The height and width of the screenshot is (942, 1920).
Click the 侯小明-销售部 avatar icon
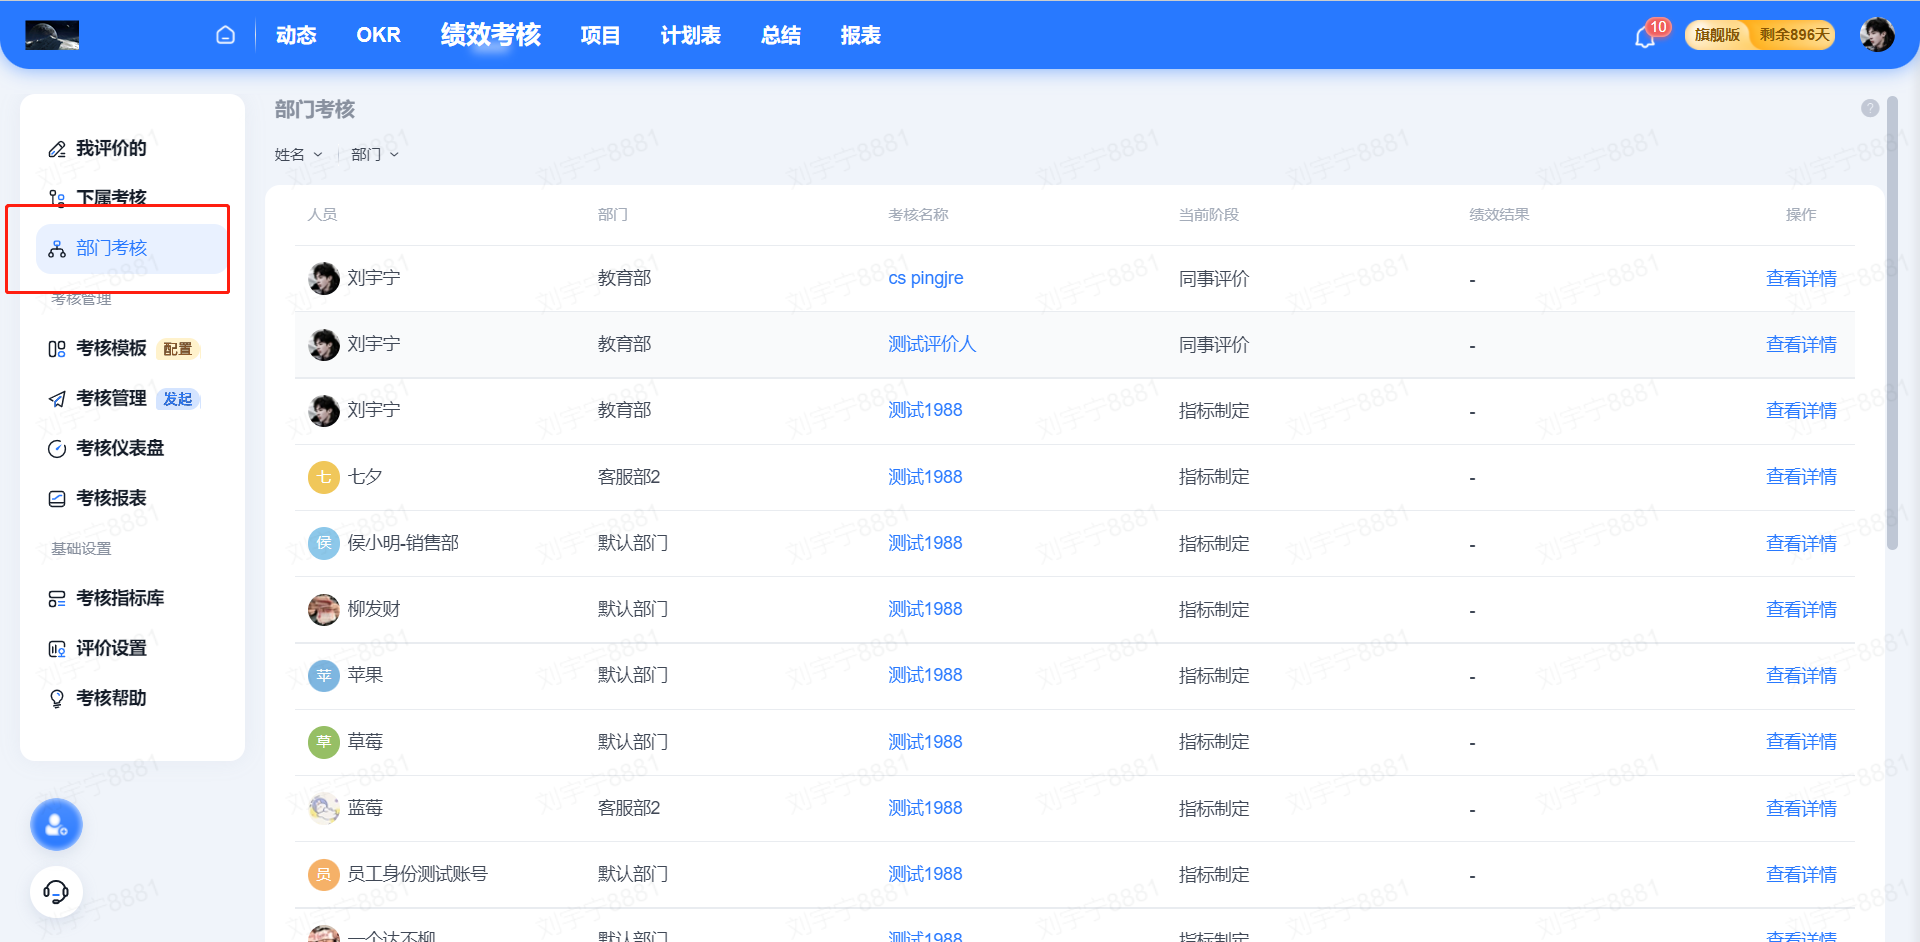tap(324, 543)
